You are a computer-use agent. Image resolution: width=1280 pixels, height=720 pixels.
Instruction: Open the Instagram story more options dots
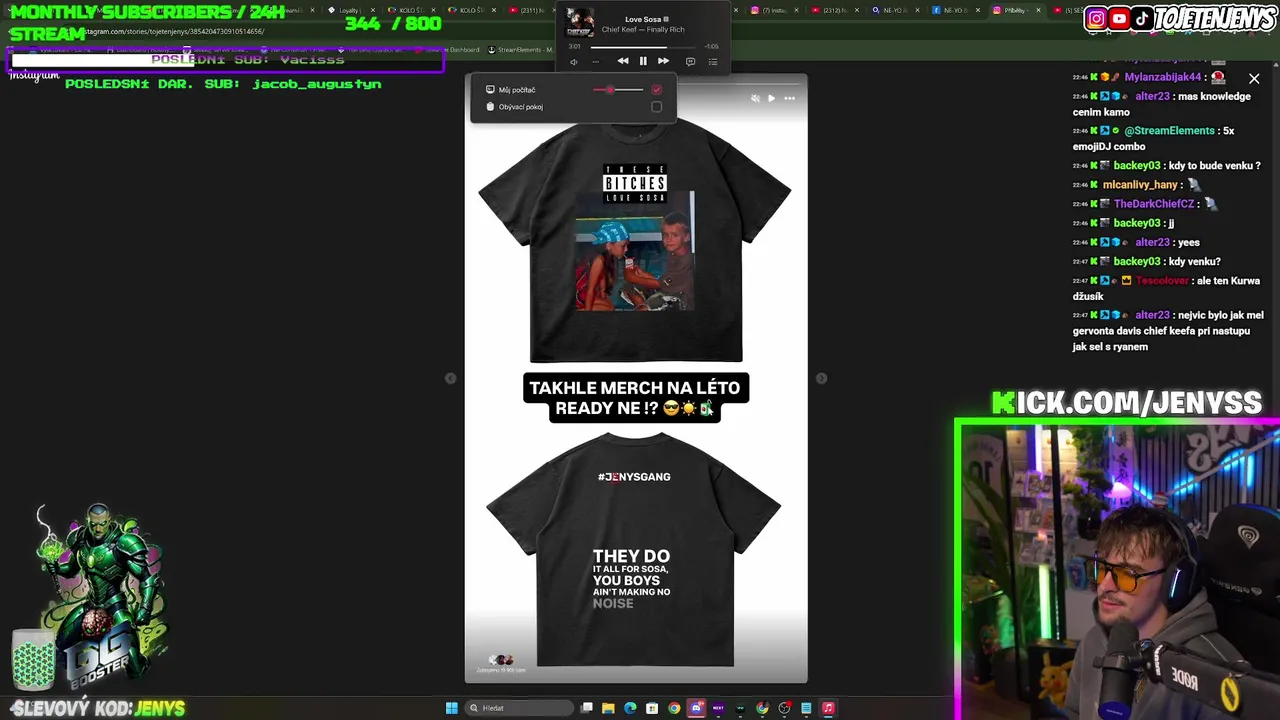pyautogui.click(x=789, y=98)
